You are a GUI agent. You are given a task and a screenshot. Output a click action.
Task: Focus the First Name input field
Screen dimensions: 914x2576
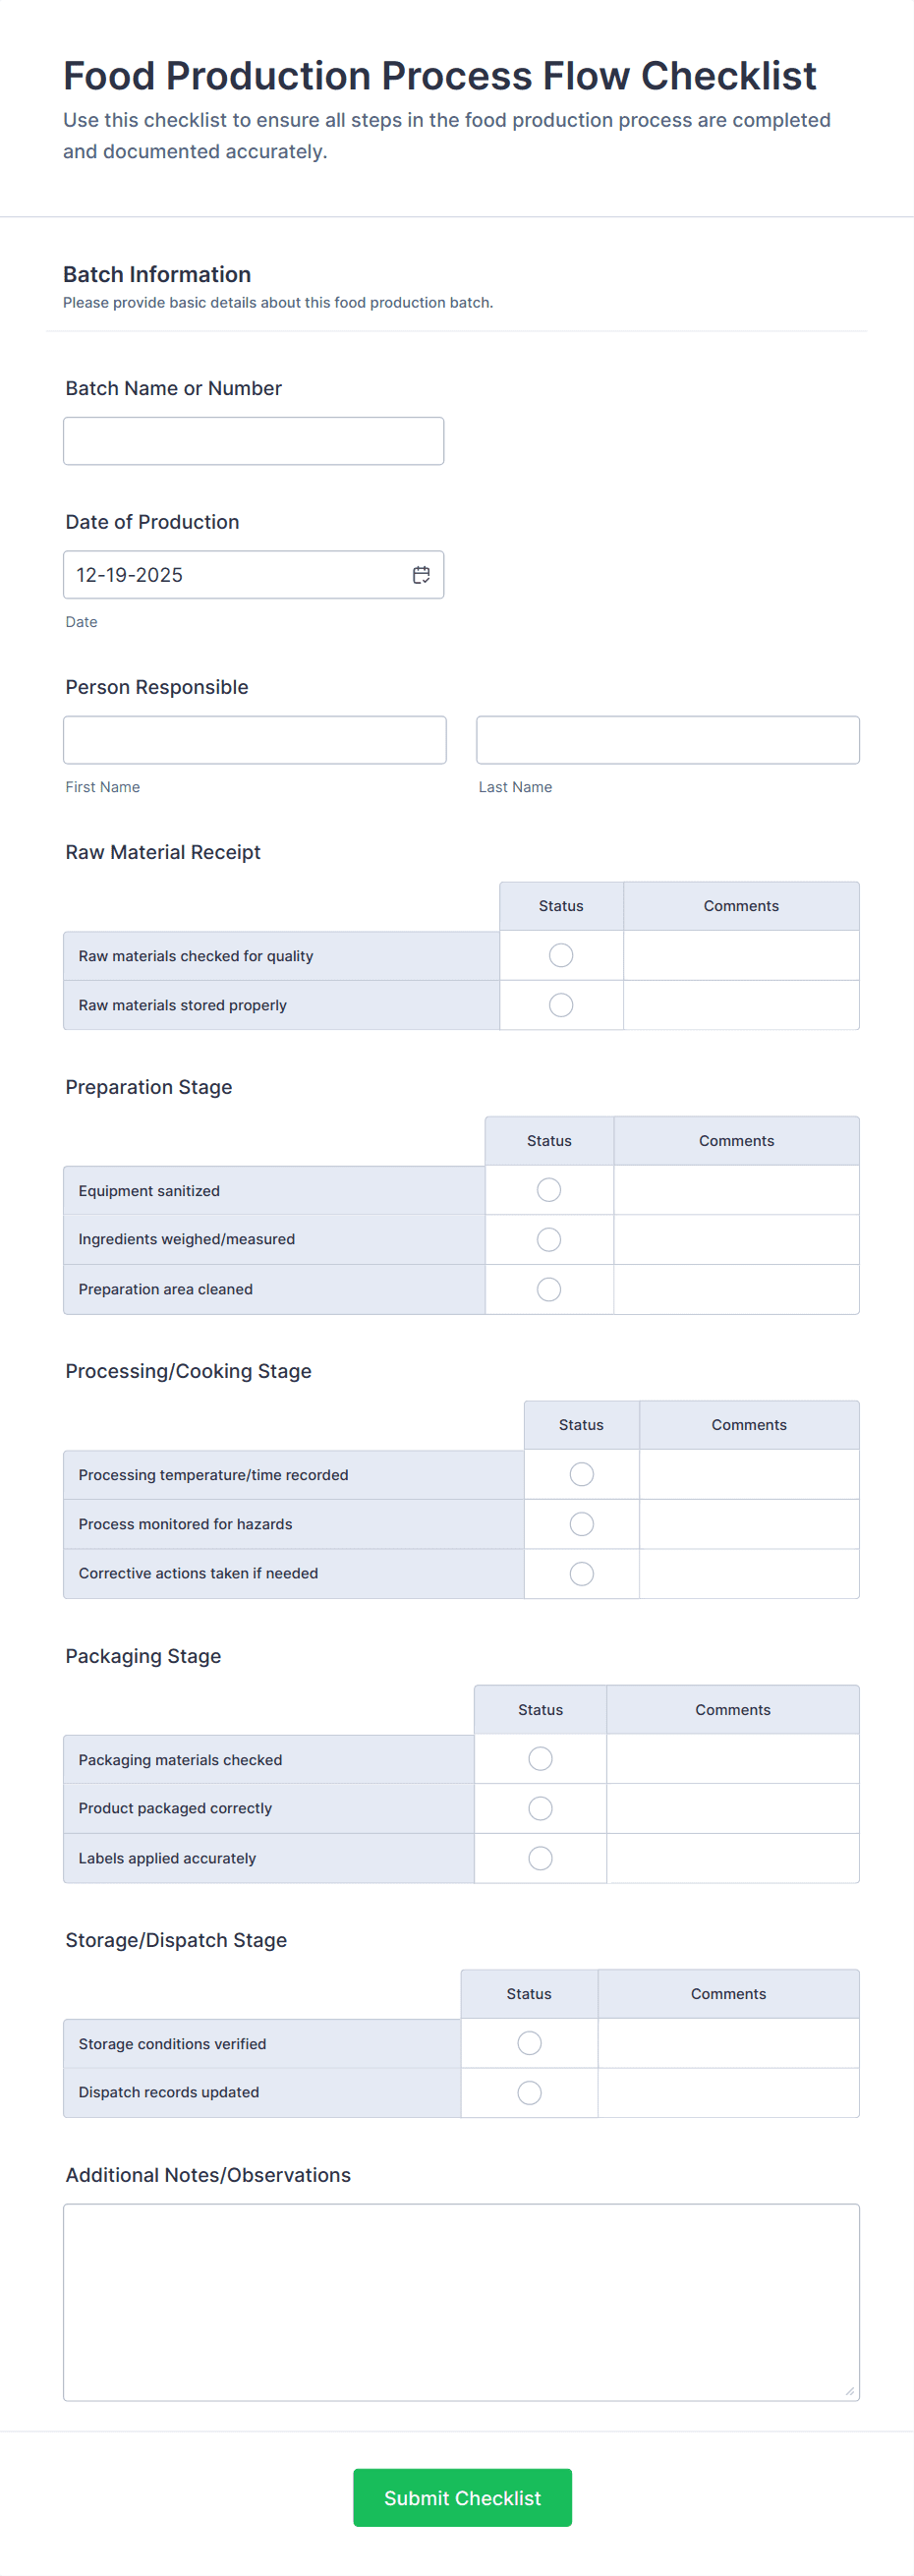pyautogui.click(x=254, y=740)
